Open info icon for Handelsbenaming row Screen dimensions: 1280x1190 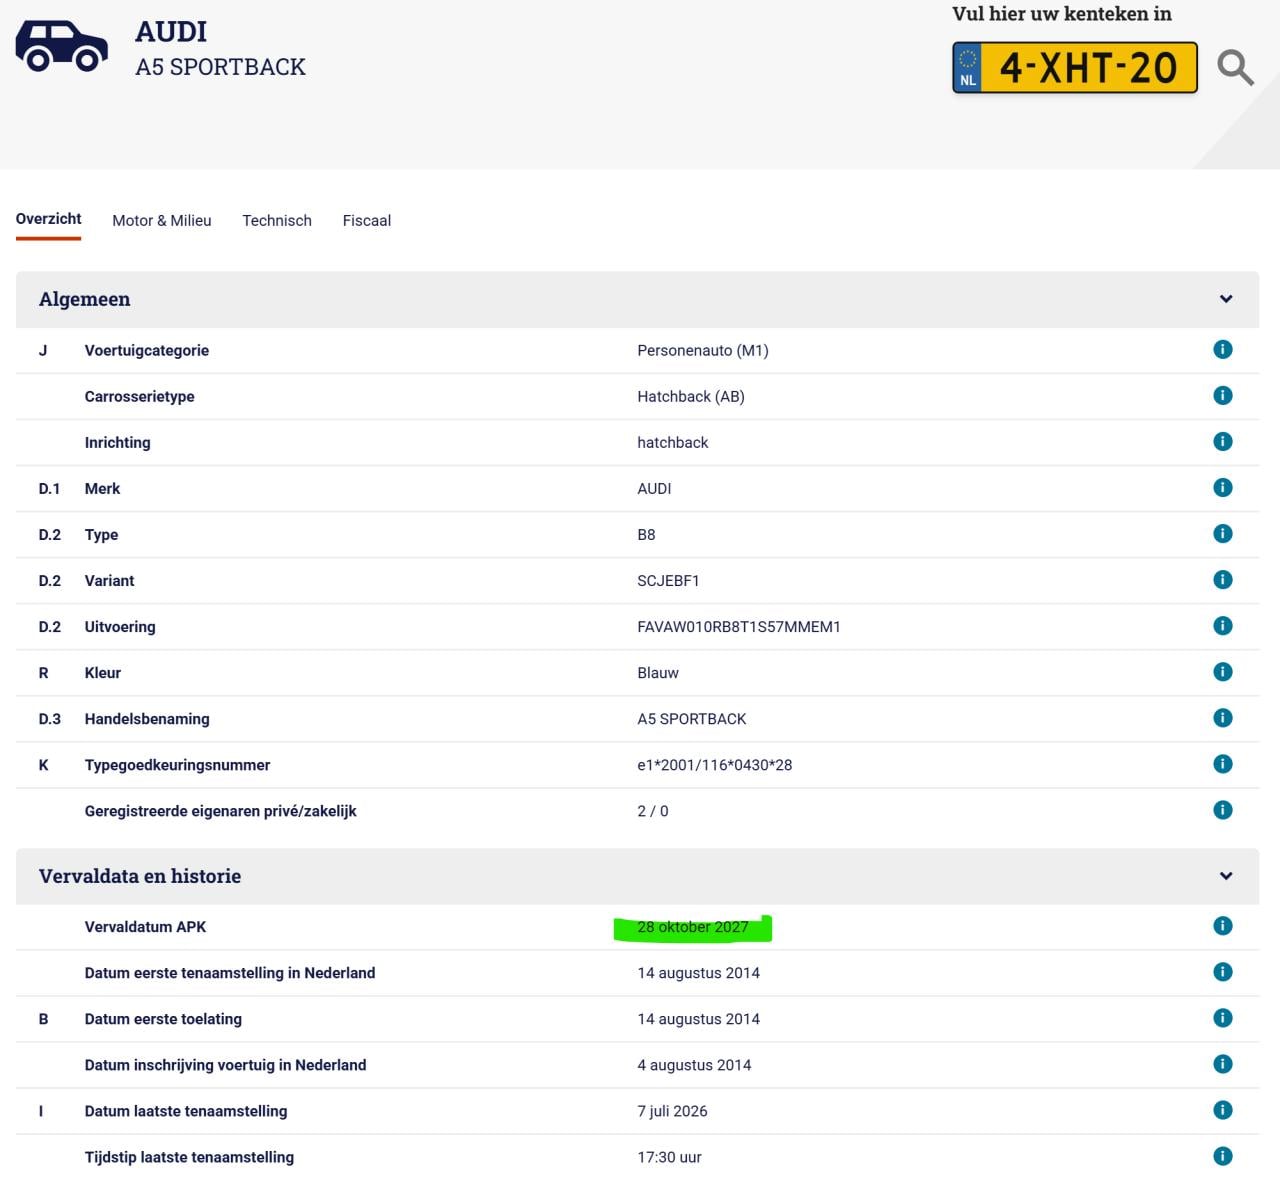tap(1222, 717)
